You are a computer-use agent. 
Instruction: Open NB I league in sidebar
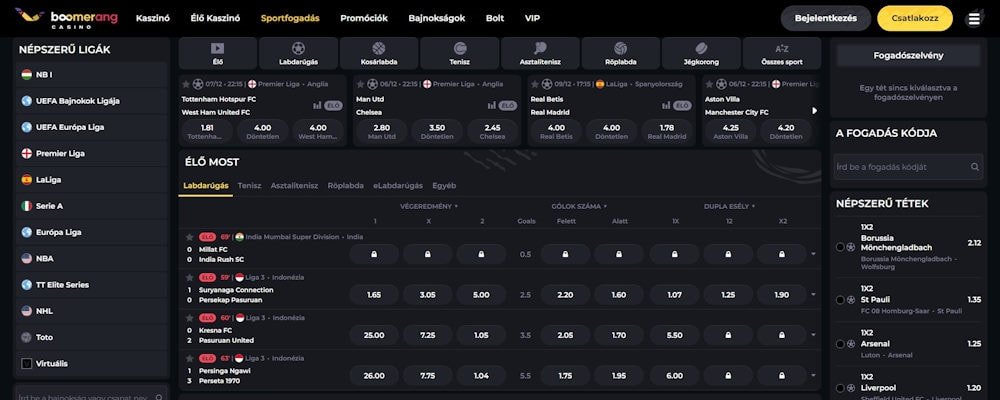coord(92,75)
